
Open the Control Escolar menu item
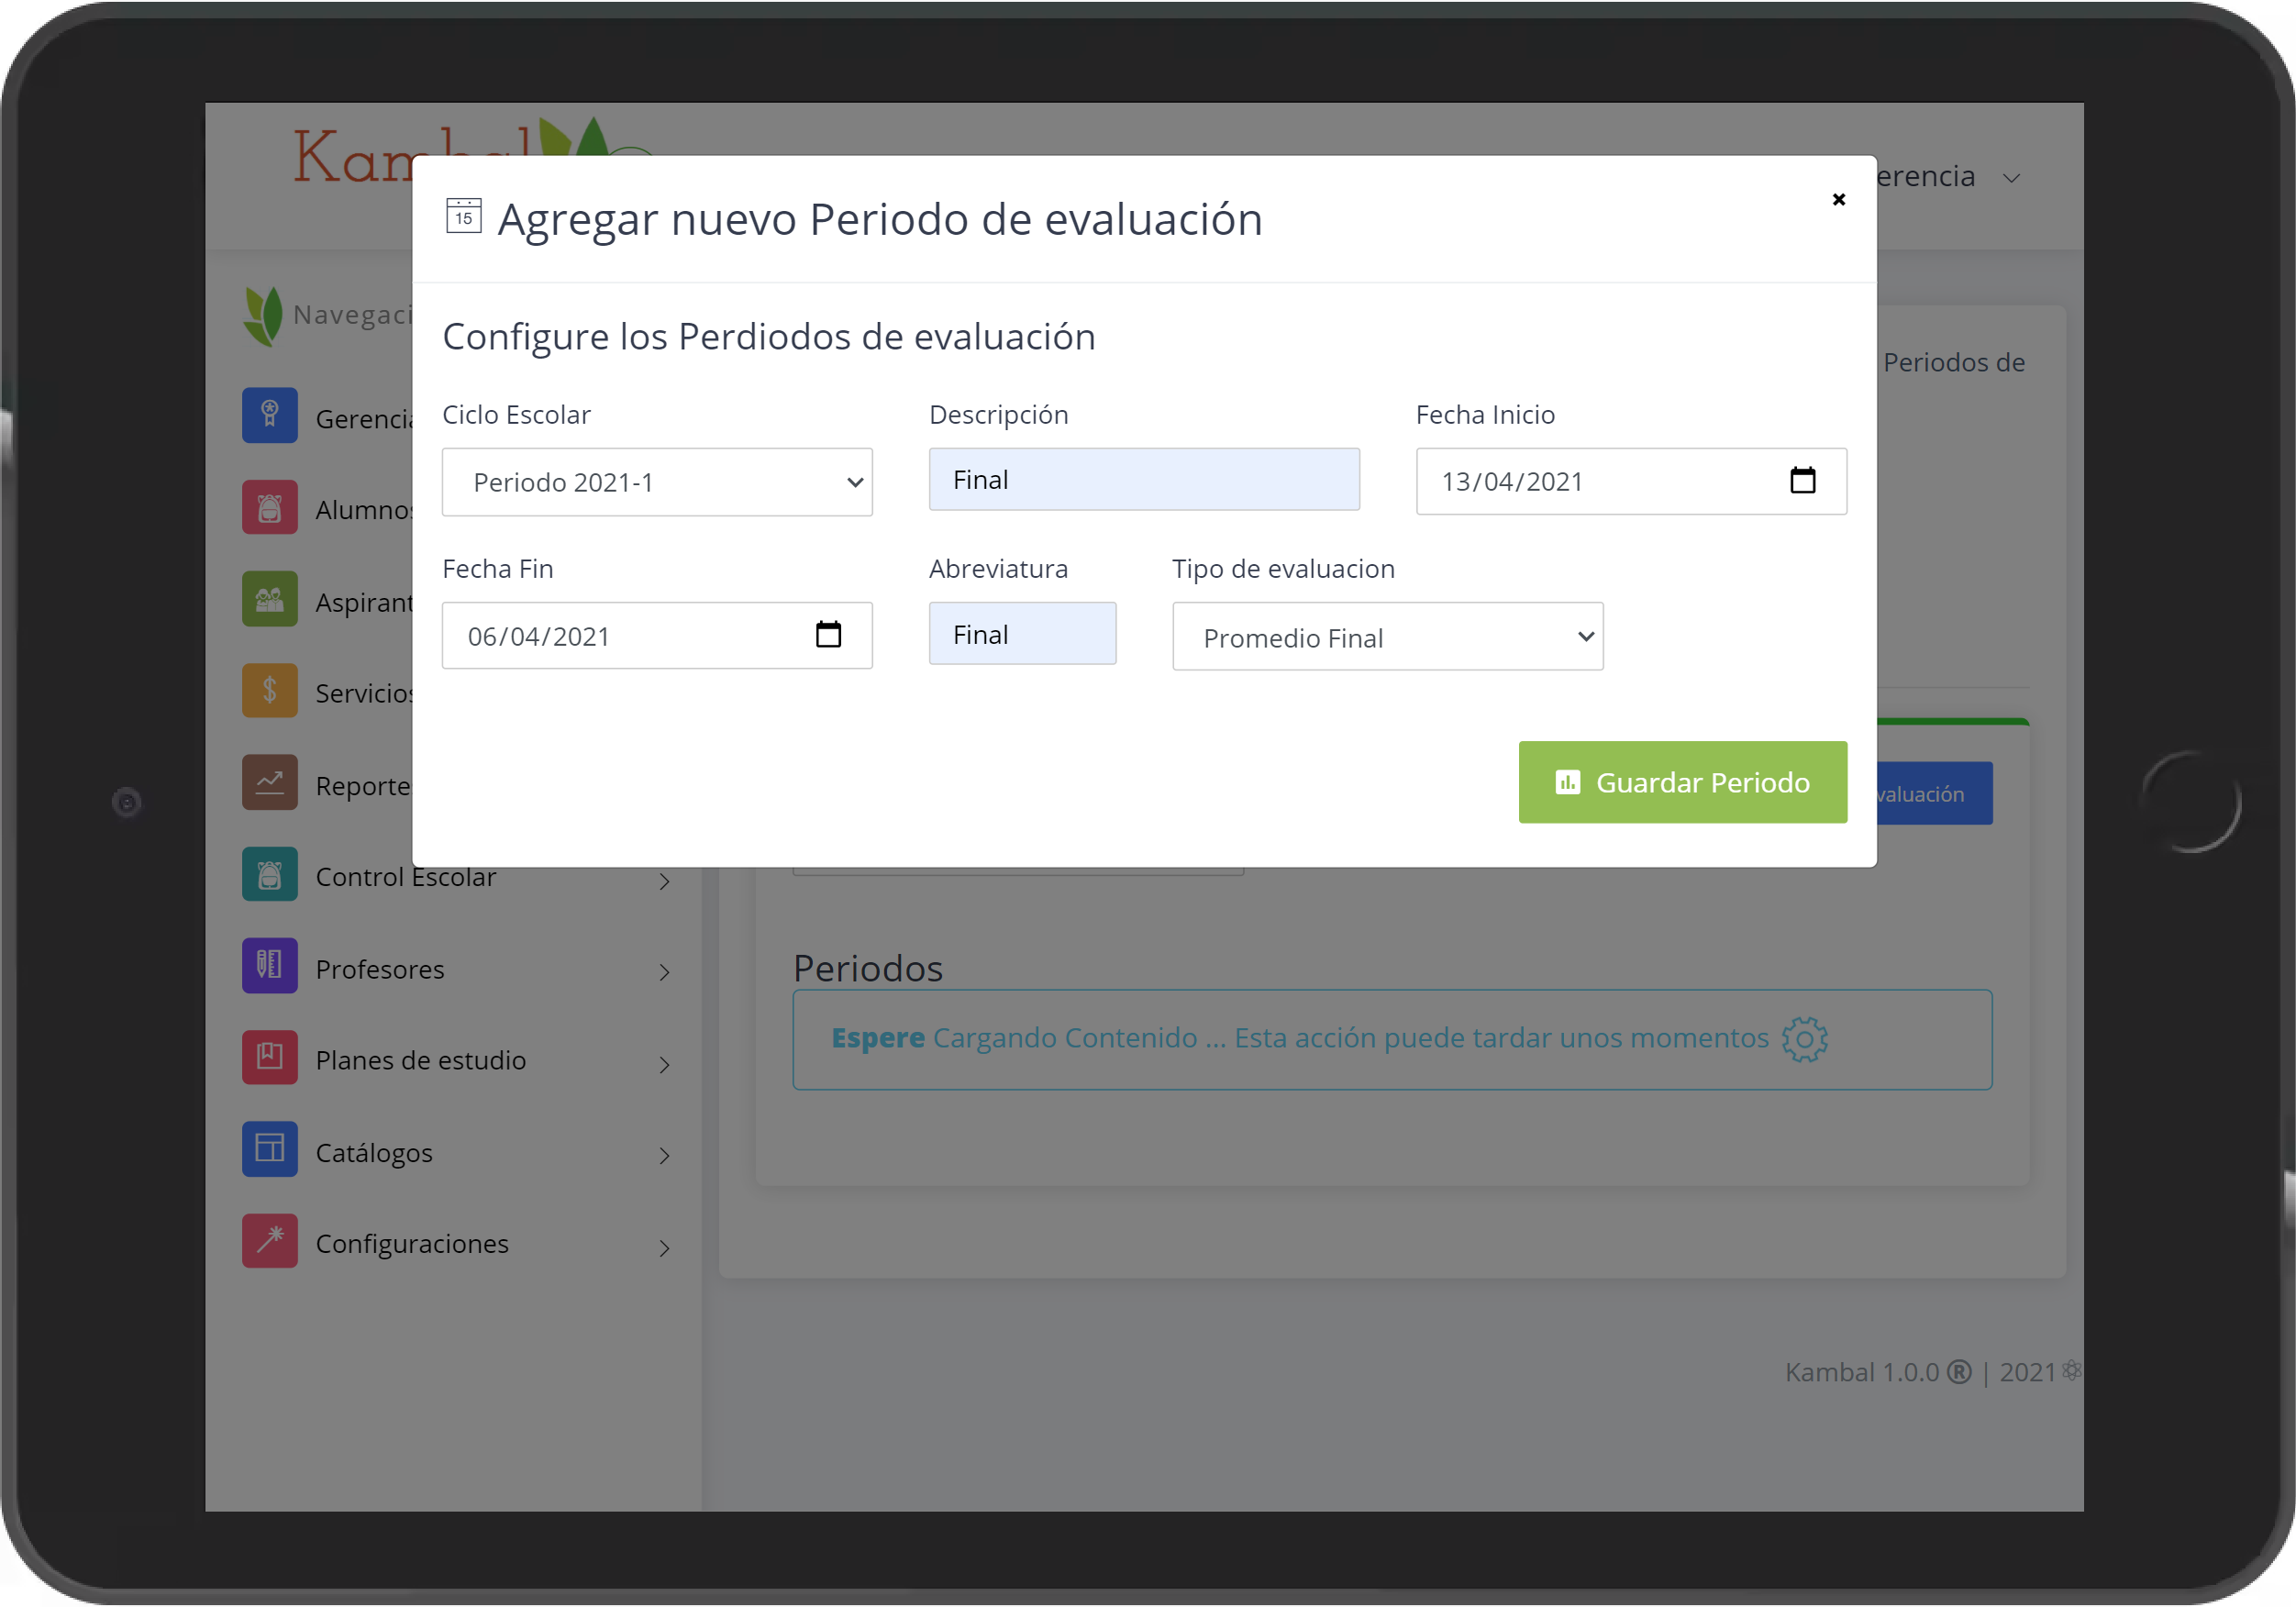[x=458, y=877]
